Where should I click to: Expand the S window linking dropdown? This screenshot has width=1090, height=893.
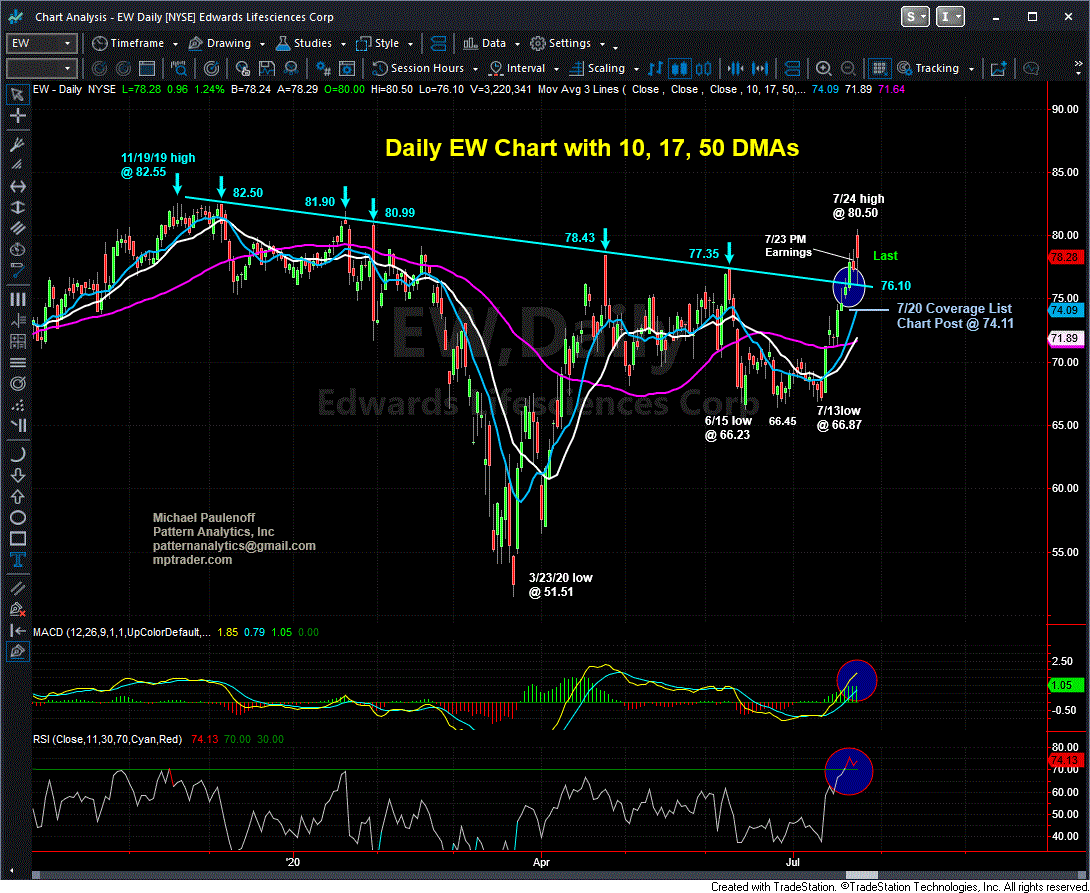click(918, 17)
